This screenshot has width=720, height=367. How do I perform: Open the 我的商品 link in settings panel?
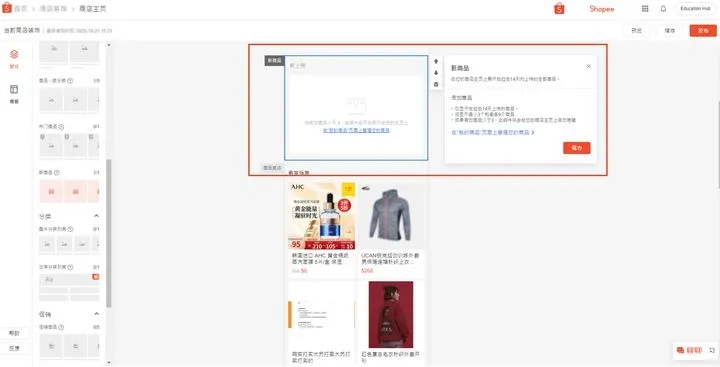click(x=490, y=132)
